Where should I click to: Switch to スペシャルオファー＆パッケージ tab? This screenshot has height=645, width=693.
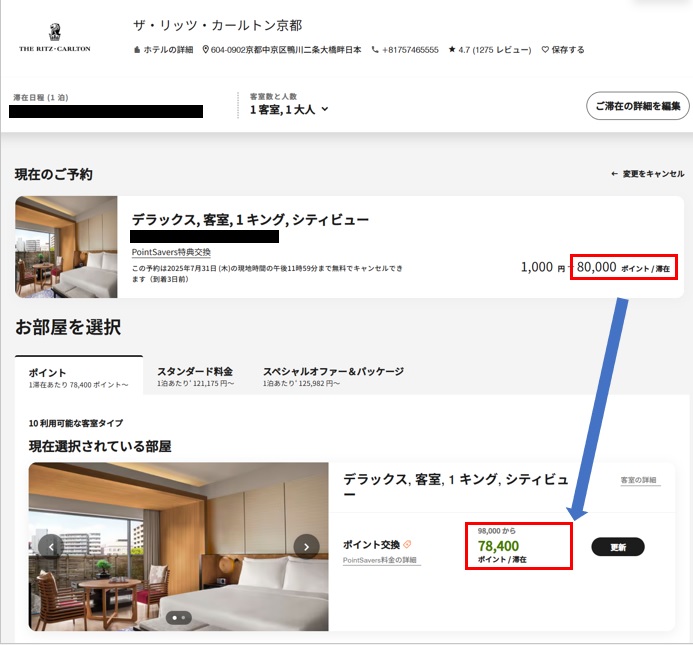click(333, 376)
